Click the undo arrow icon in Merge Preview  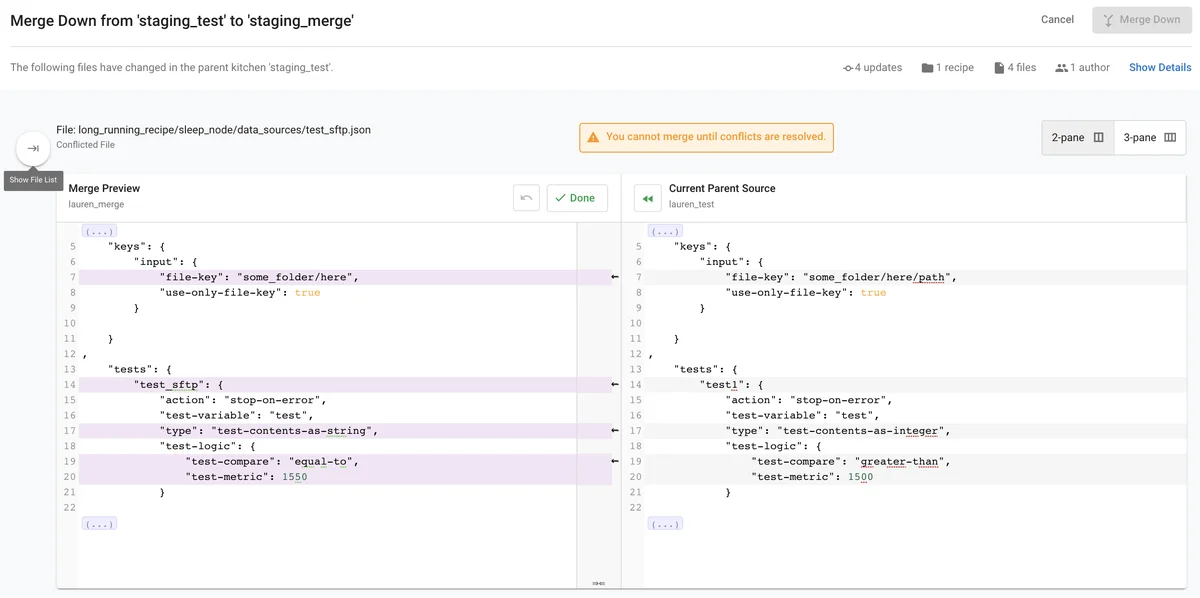(x=526, y=198)
